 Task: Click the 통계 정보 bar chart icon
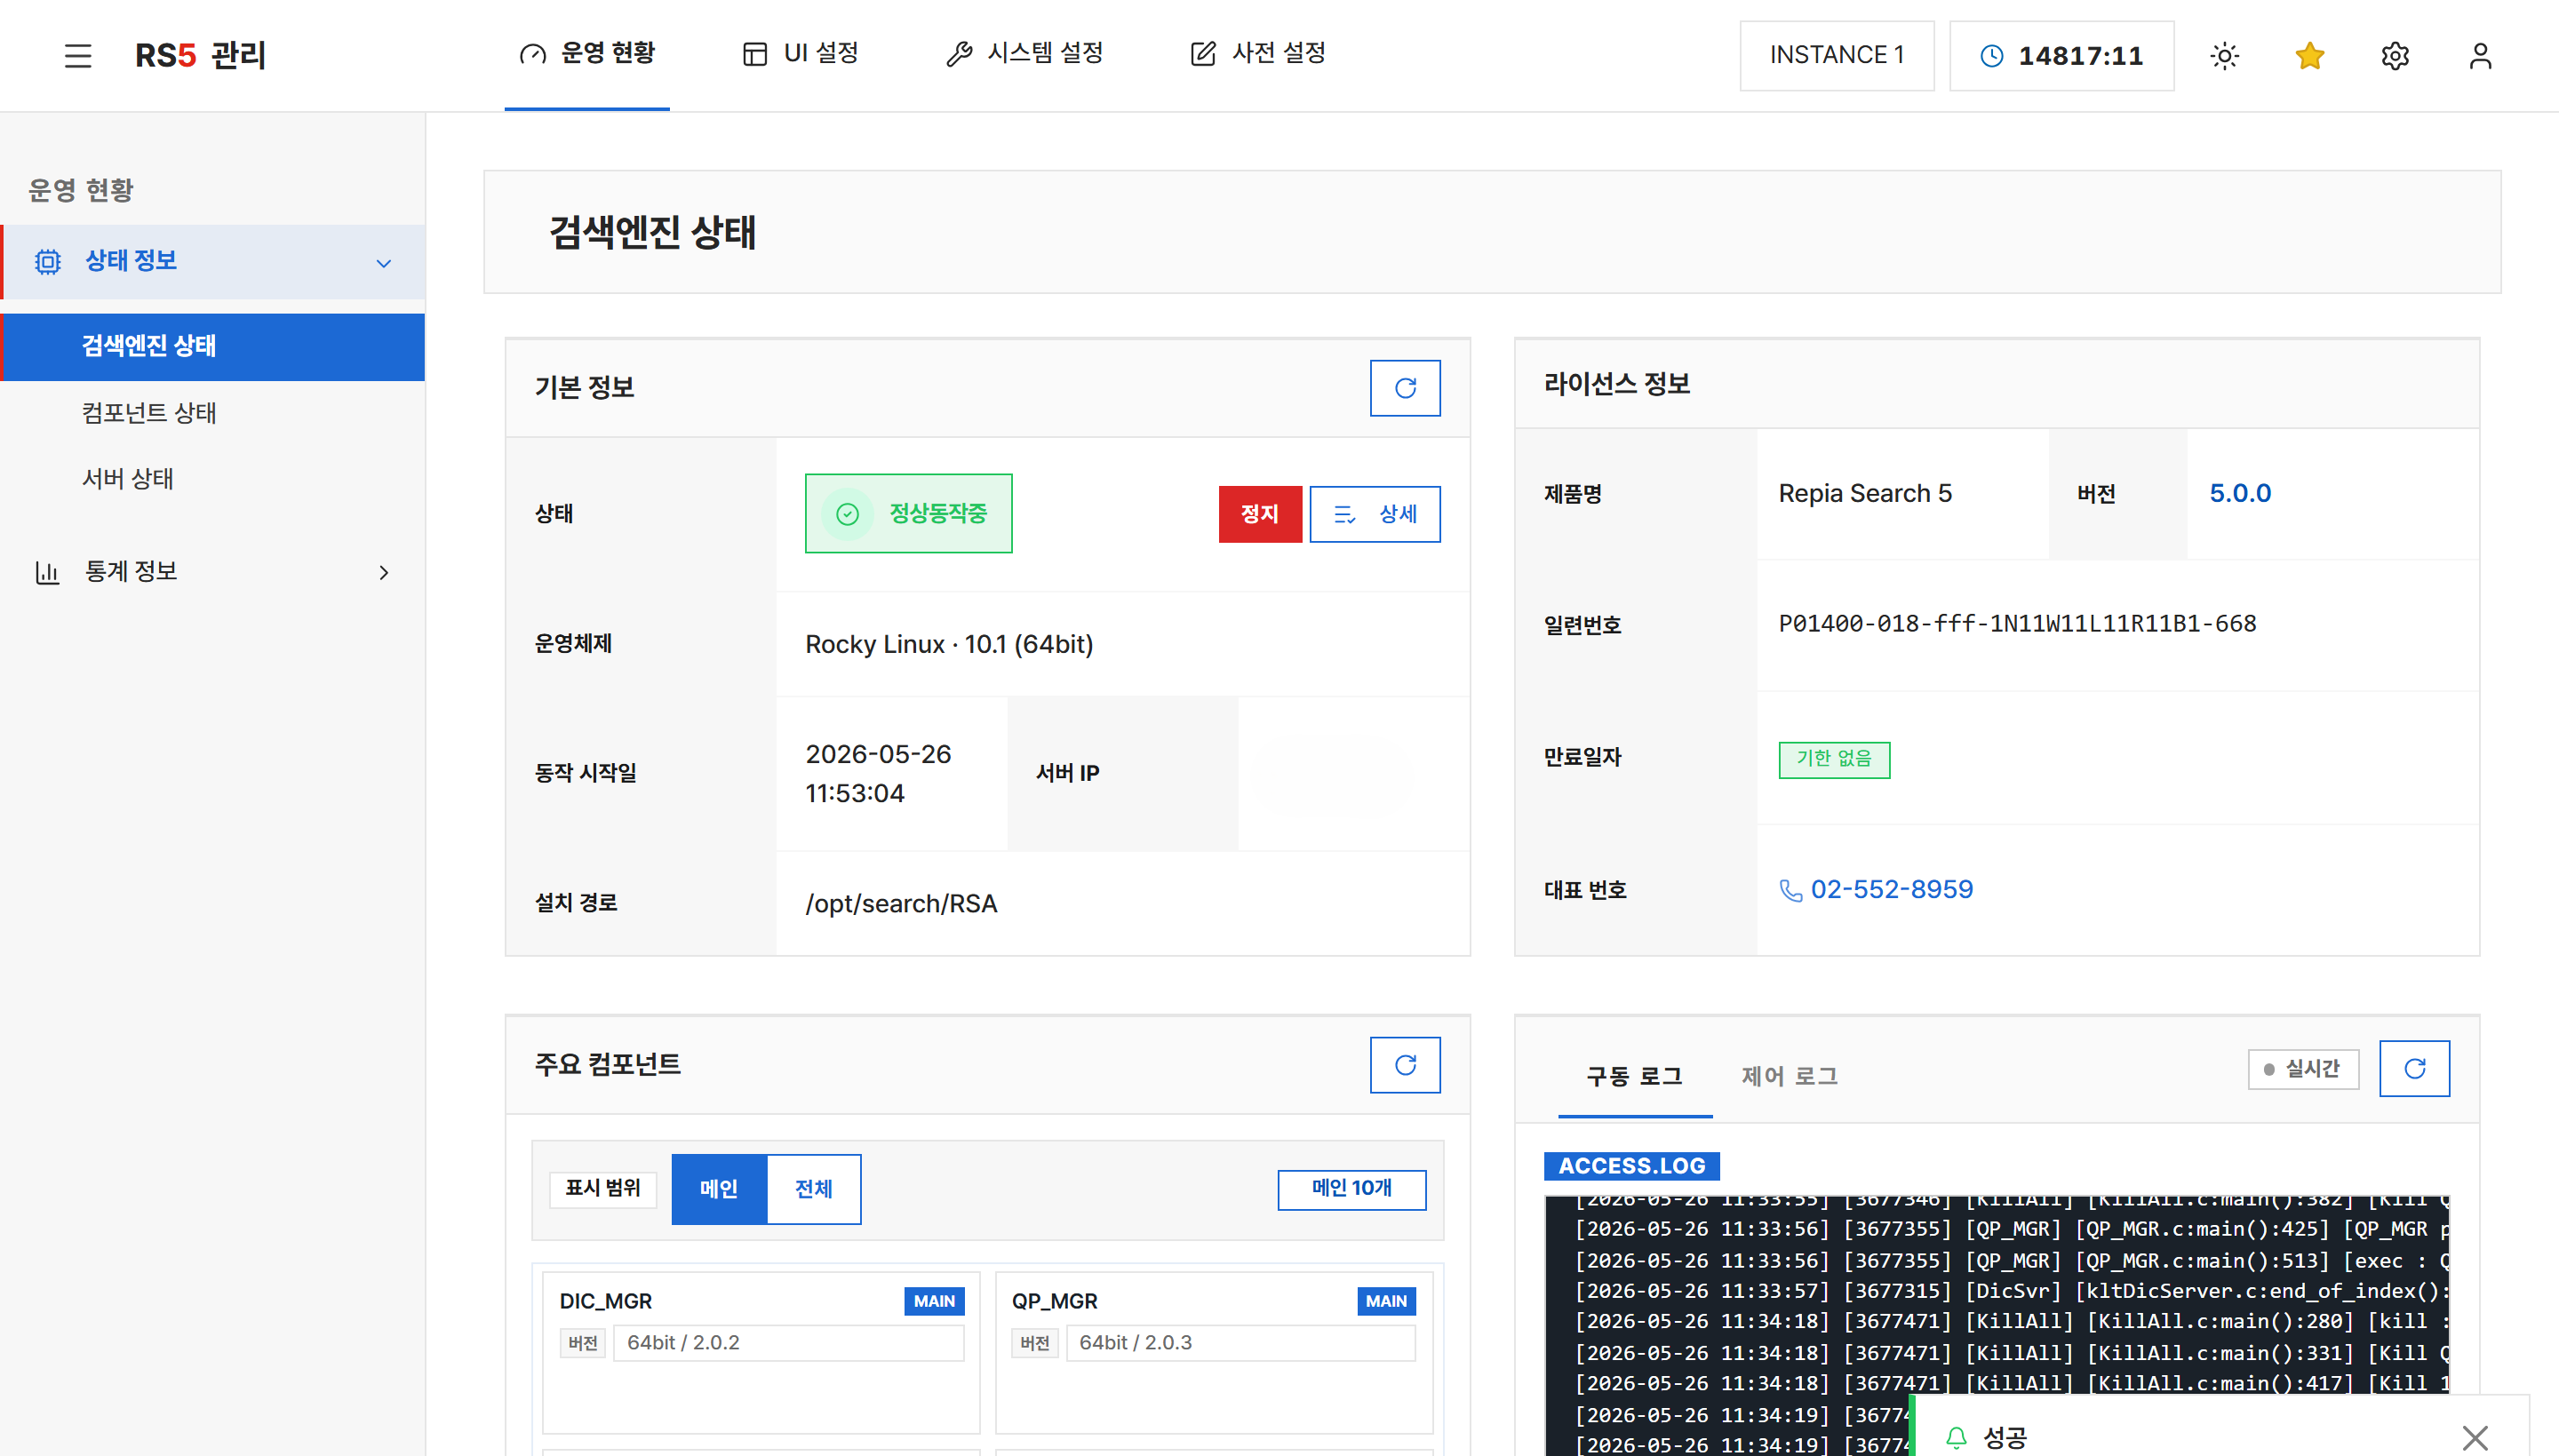click(47, 572)
